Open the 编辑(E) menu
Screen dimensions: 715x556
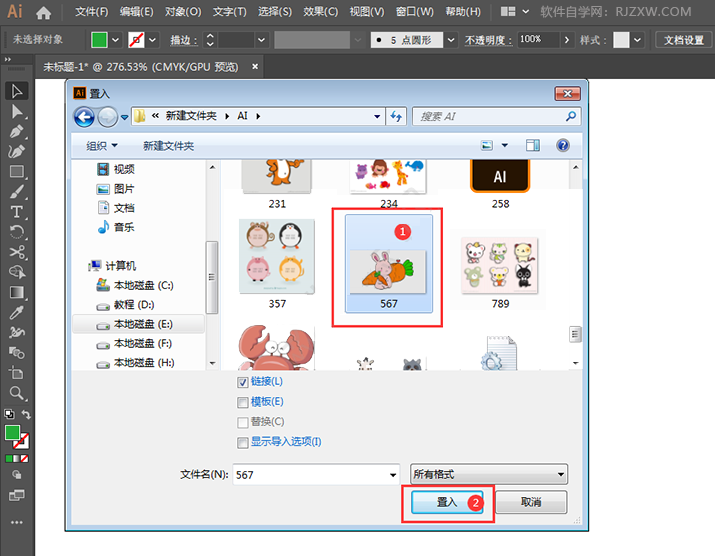pyautogui.click(x=136, y=12)
